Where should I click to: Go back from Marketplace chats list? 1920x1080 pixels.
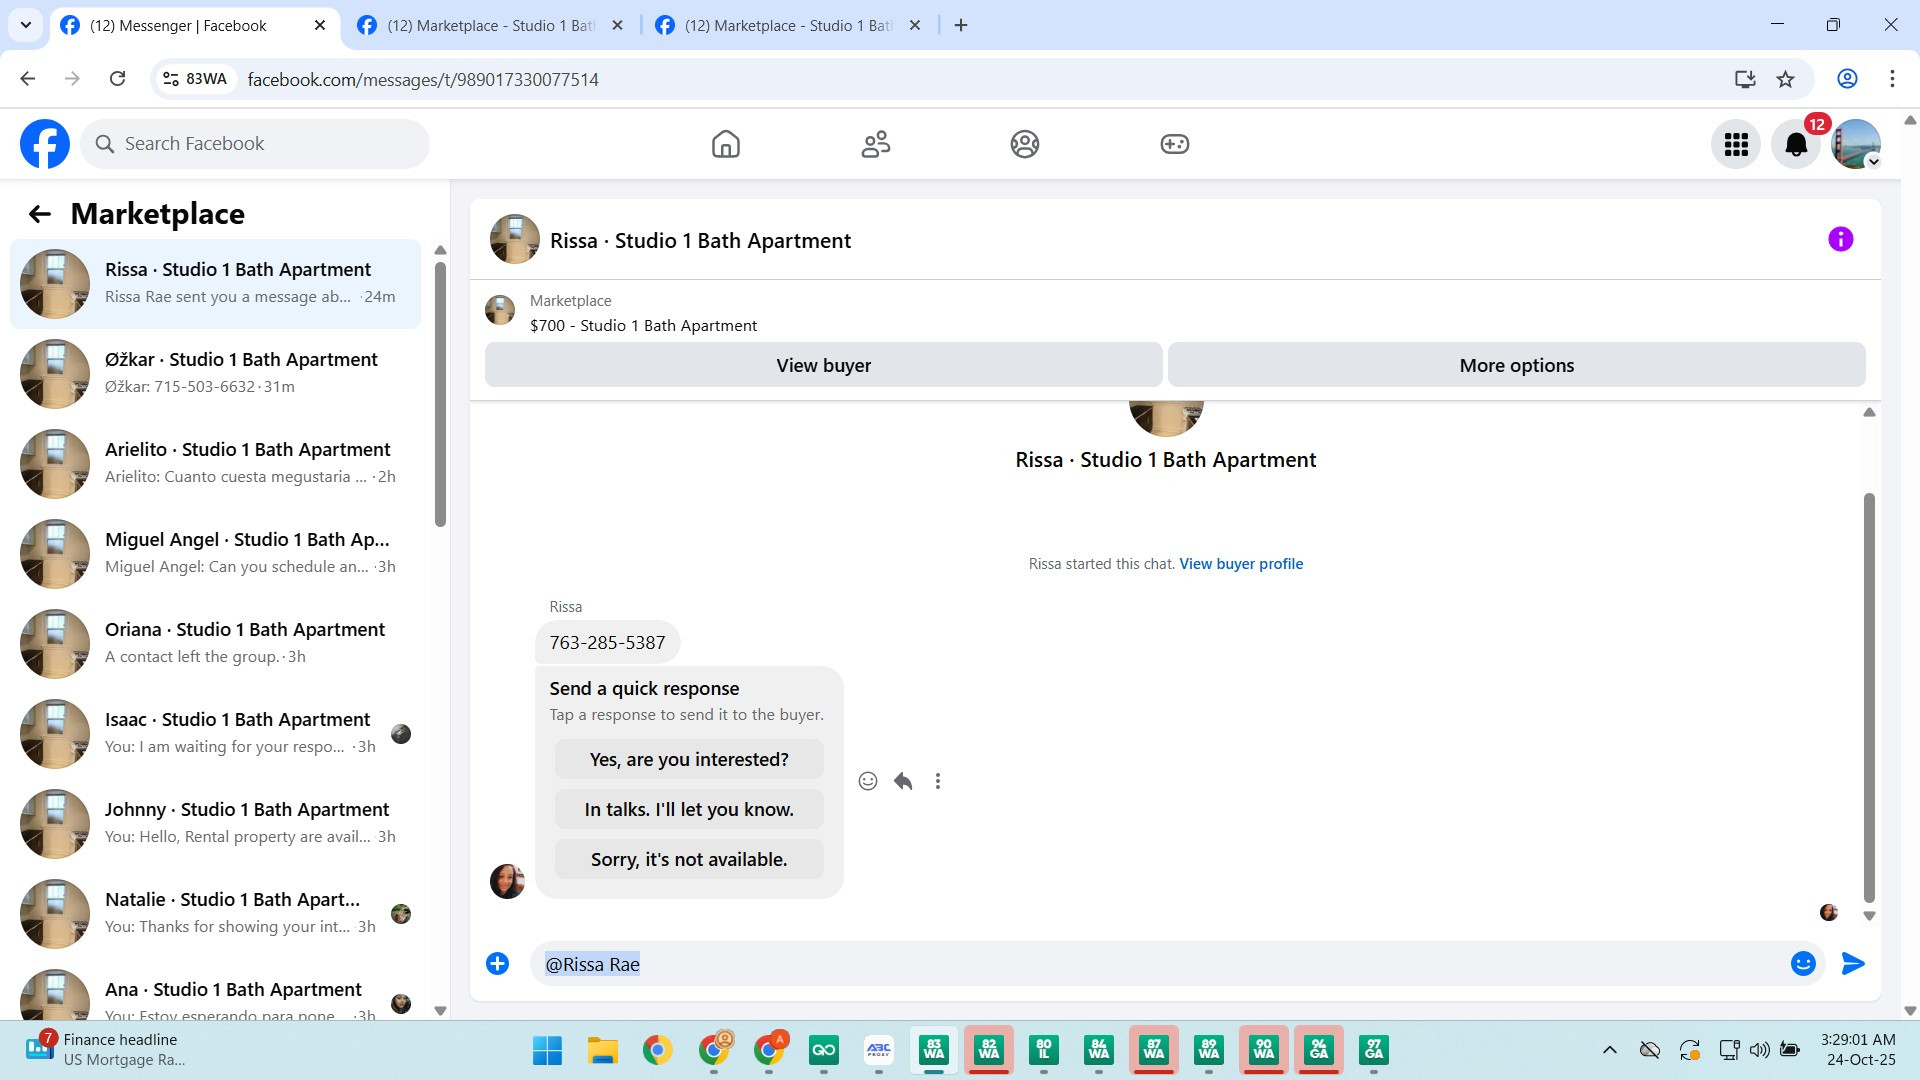[40, 214]
